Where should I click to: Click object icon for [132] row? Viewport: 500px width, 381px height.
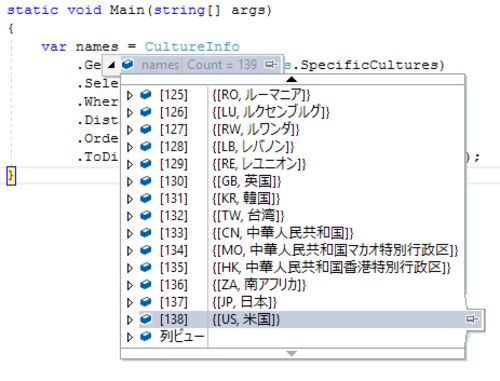point(146,216)
